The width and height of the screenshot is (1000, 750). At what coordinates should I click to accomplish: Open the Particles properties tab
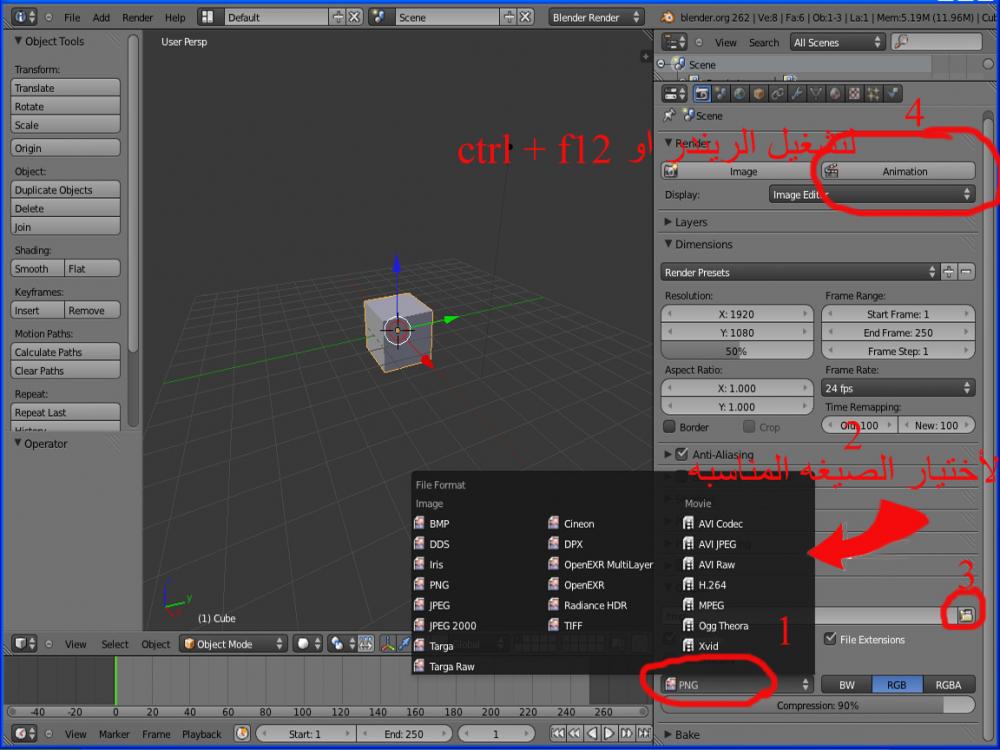pos(873,94)
